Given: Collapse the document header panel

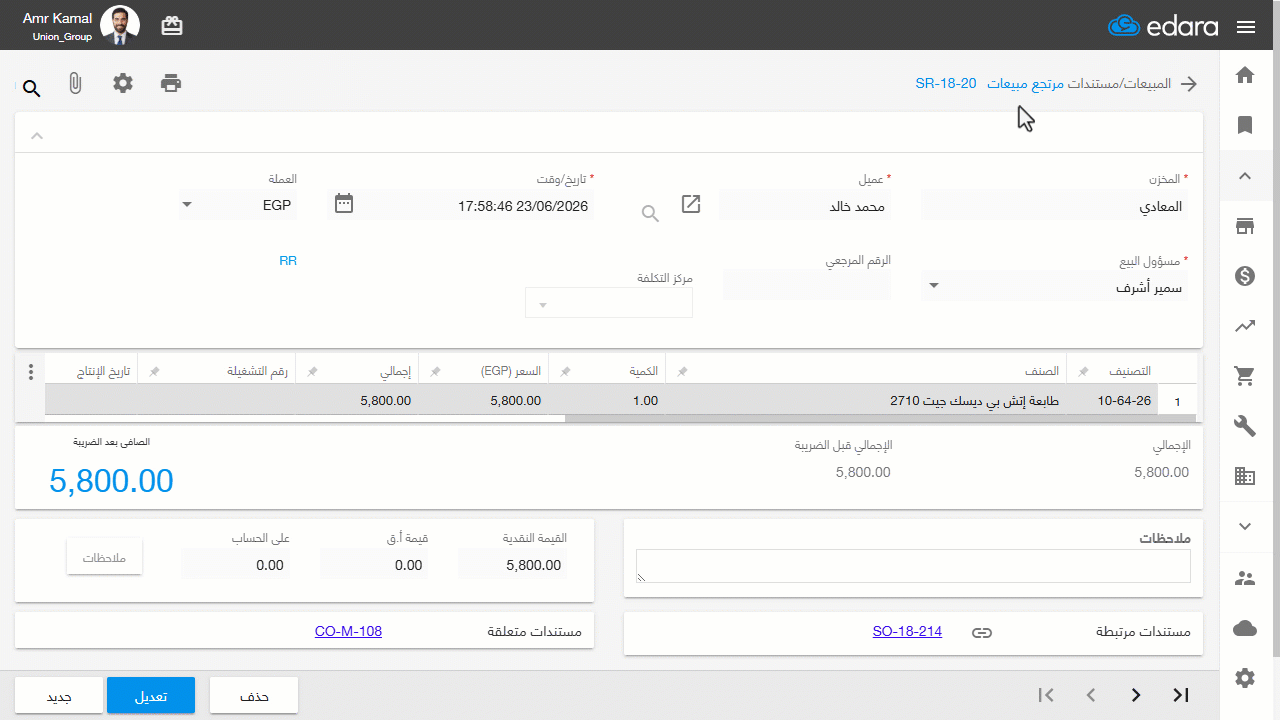Looking at the screenshot, I should (37, 135).
